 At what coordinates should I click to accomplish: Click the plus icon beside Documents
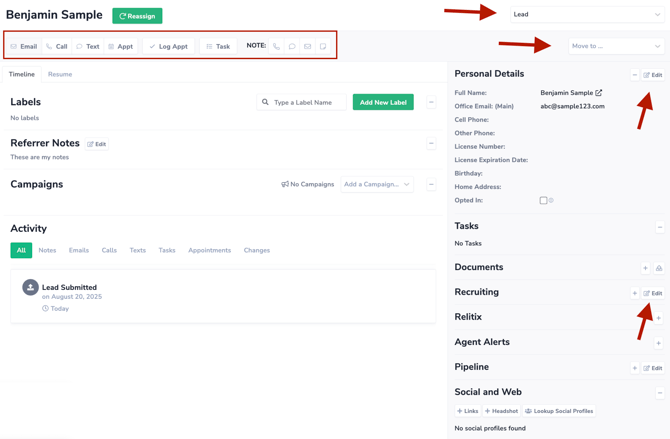click(x=645, y=268)
